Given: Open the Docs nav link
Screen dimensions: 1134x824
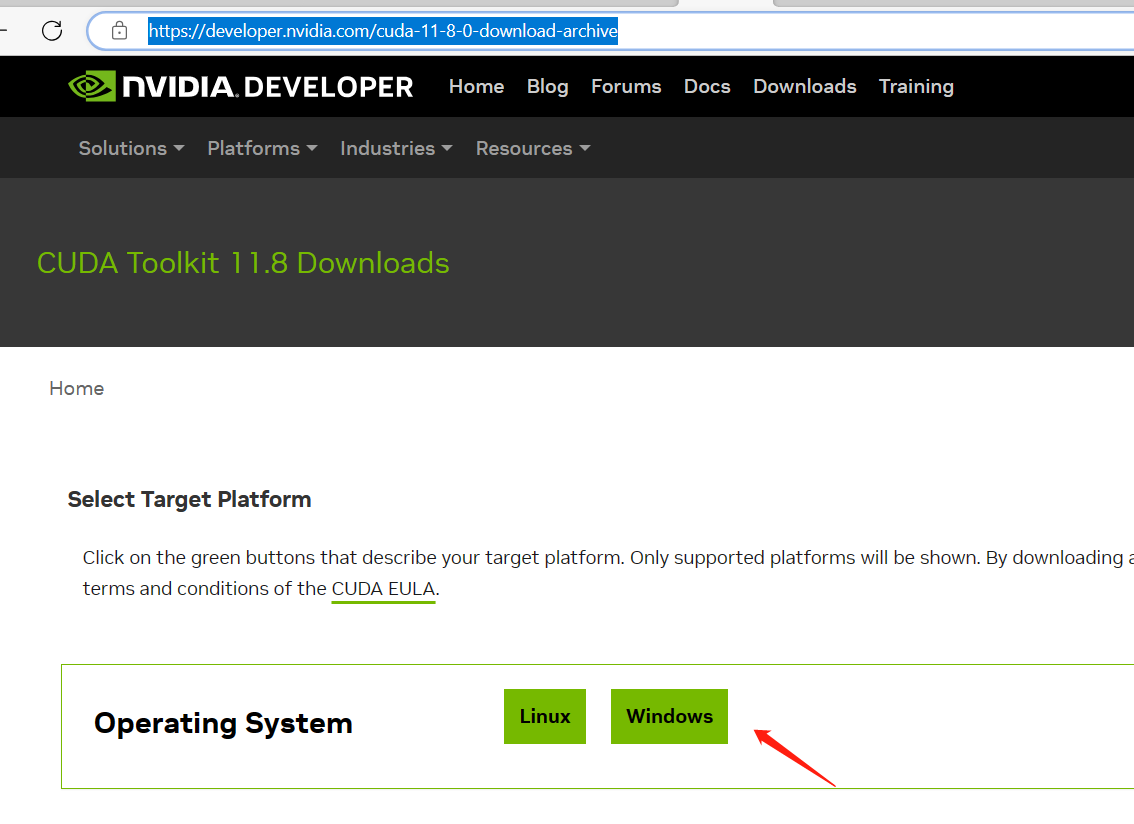Looking at the screenshot, I should pyautogui.click(x=707, y=87).
